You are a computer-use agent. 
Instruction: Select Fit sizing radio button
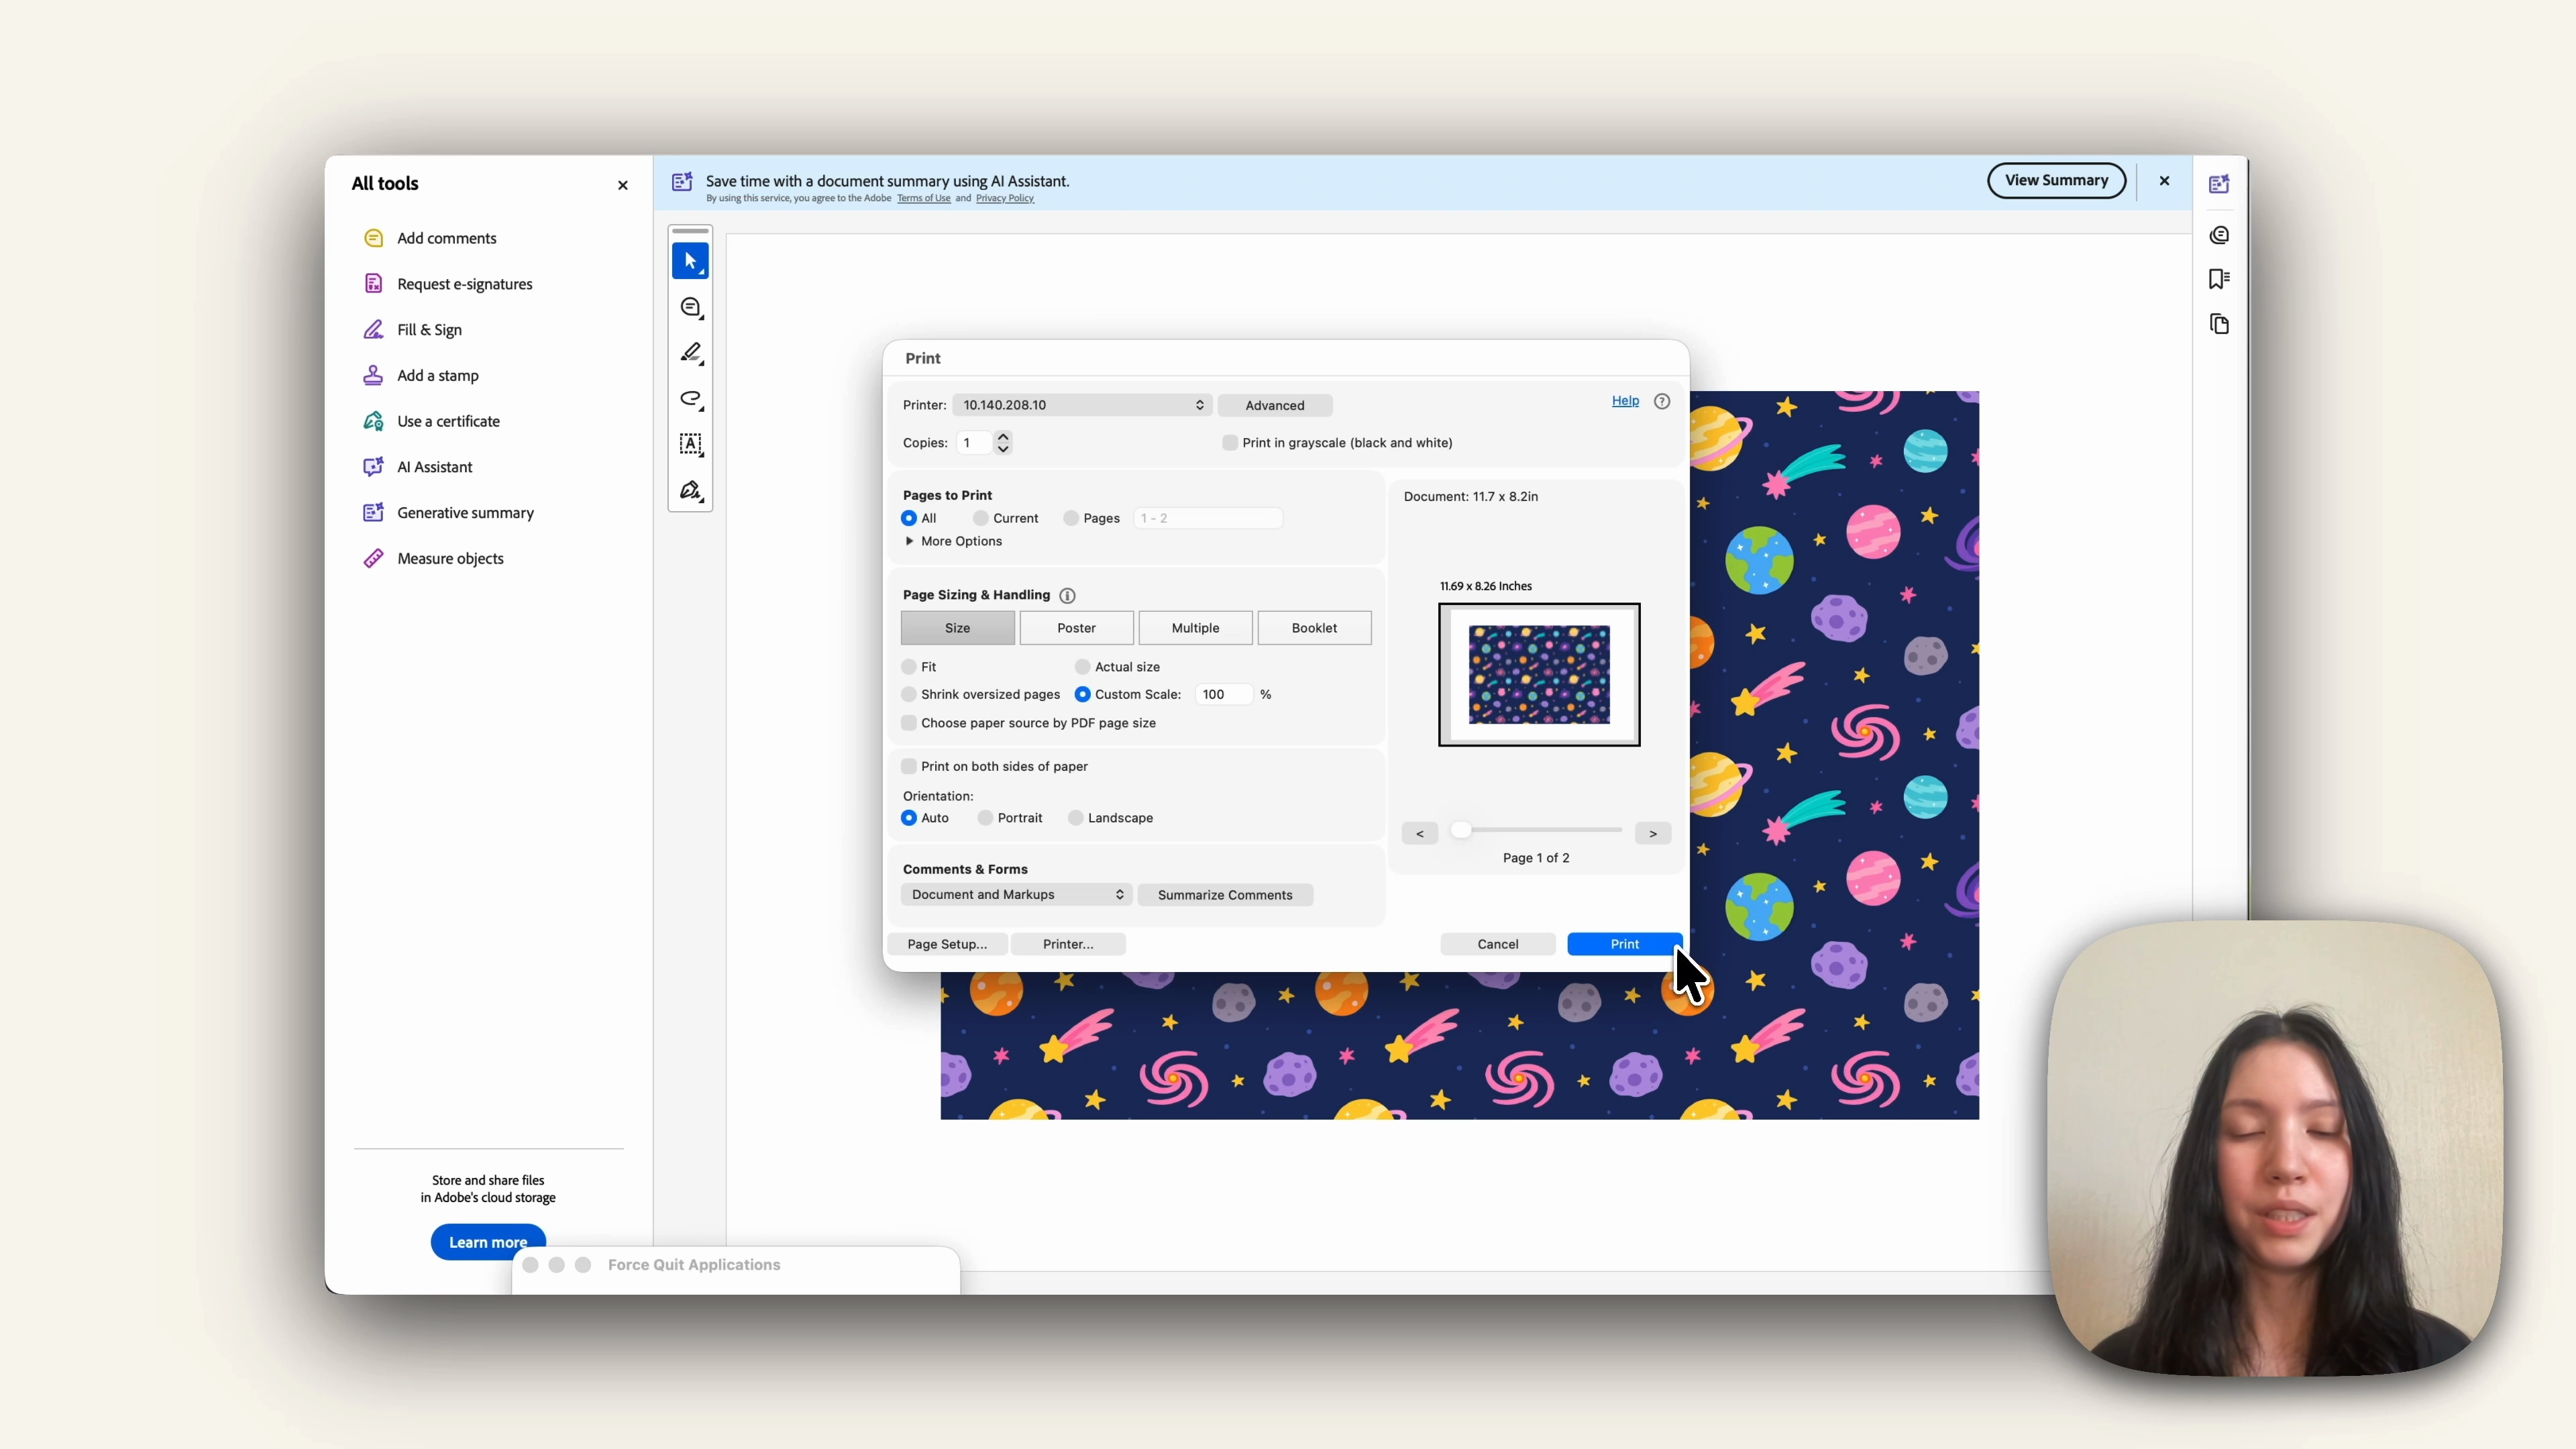point(909,667)
